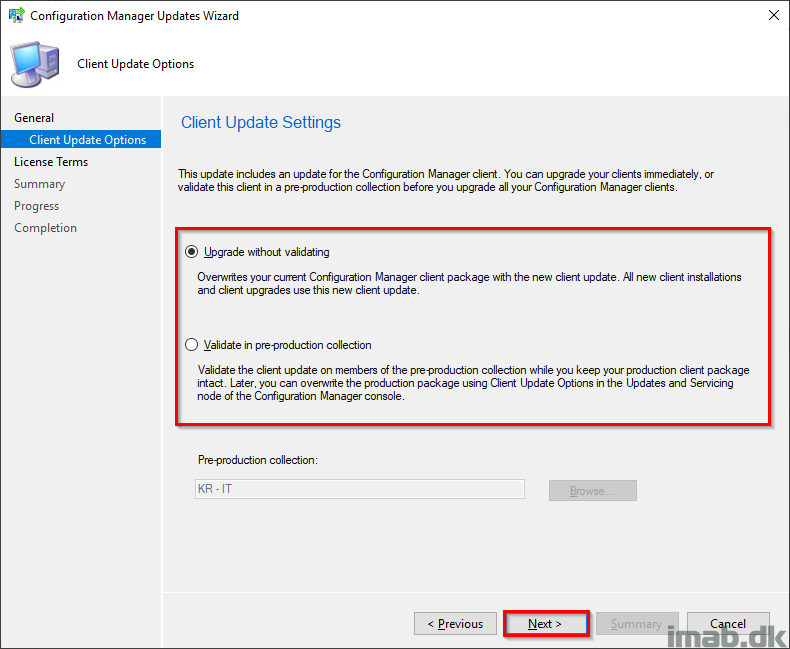Click the computer icon beside Client Update Options

tap(35, 65)
